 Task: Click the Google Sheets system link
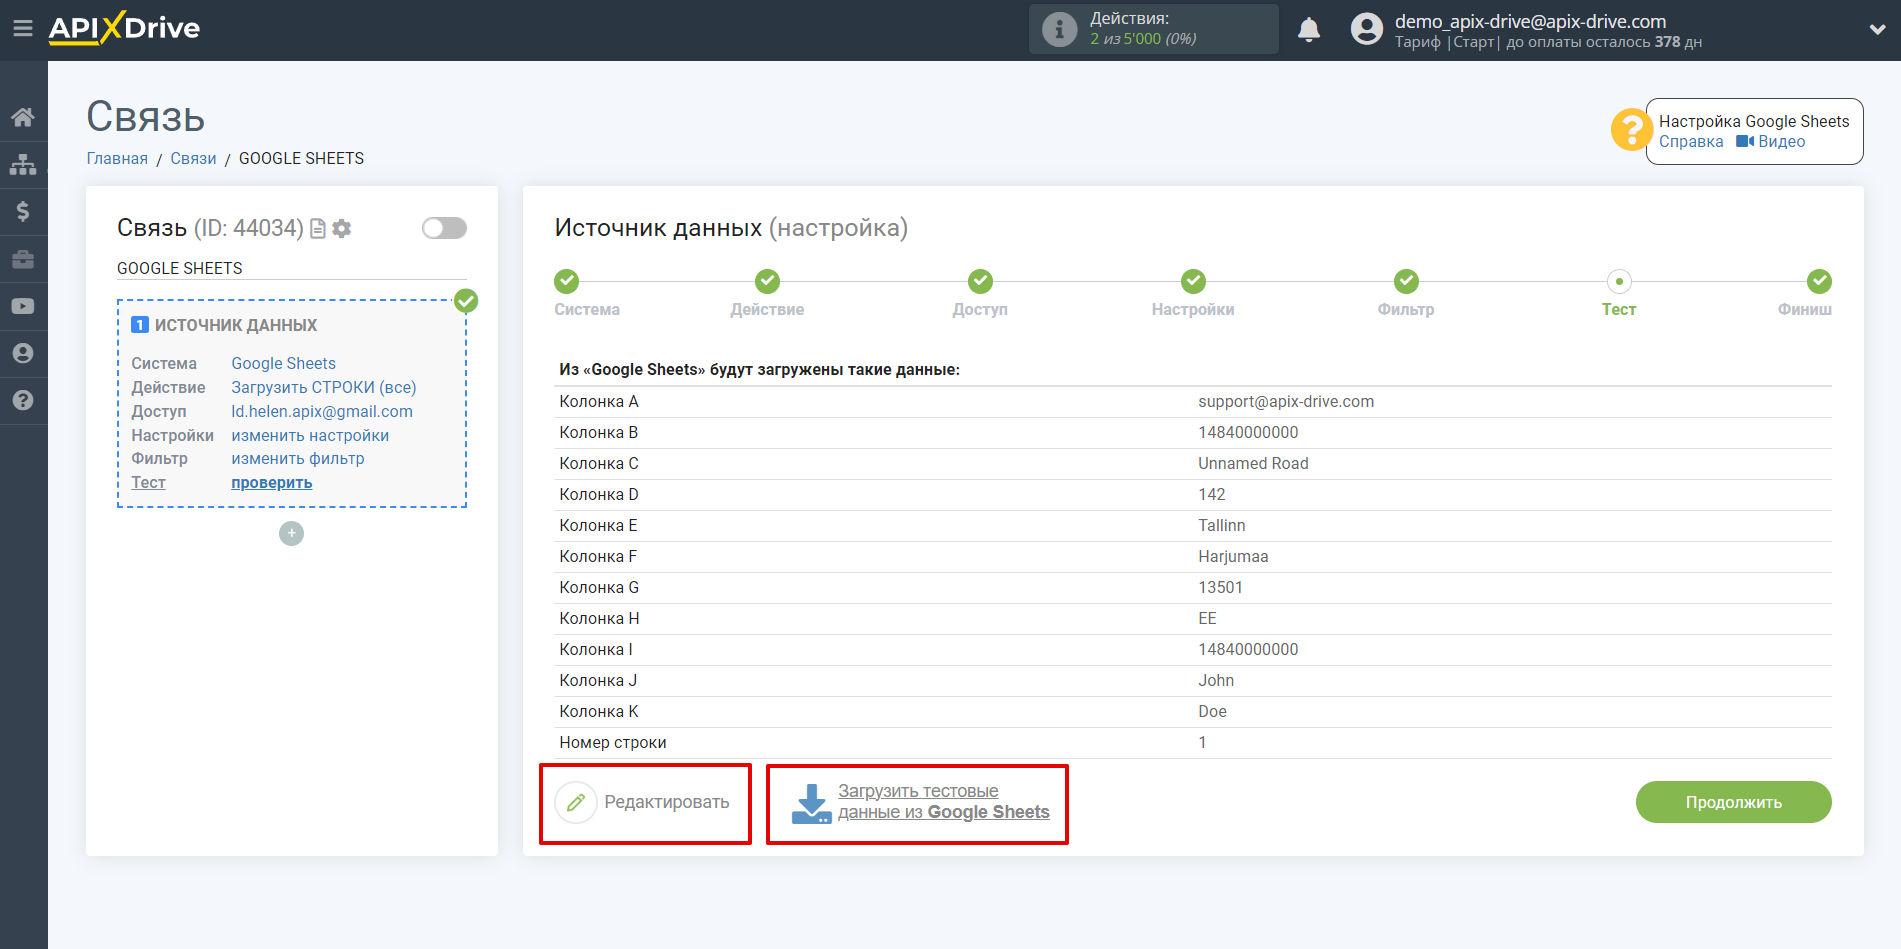284,363
